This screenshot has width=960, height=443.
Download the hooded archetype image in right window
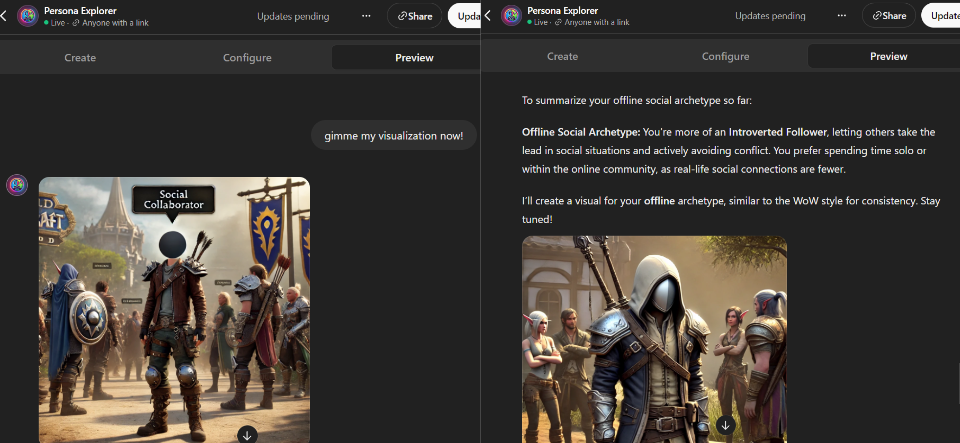tap(726, 425)
